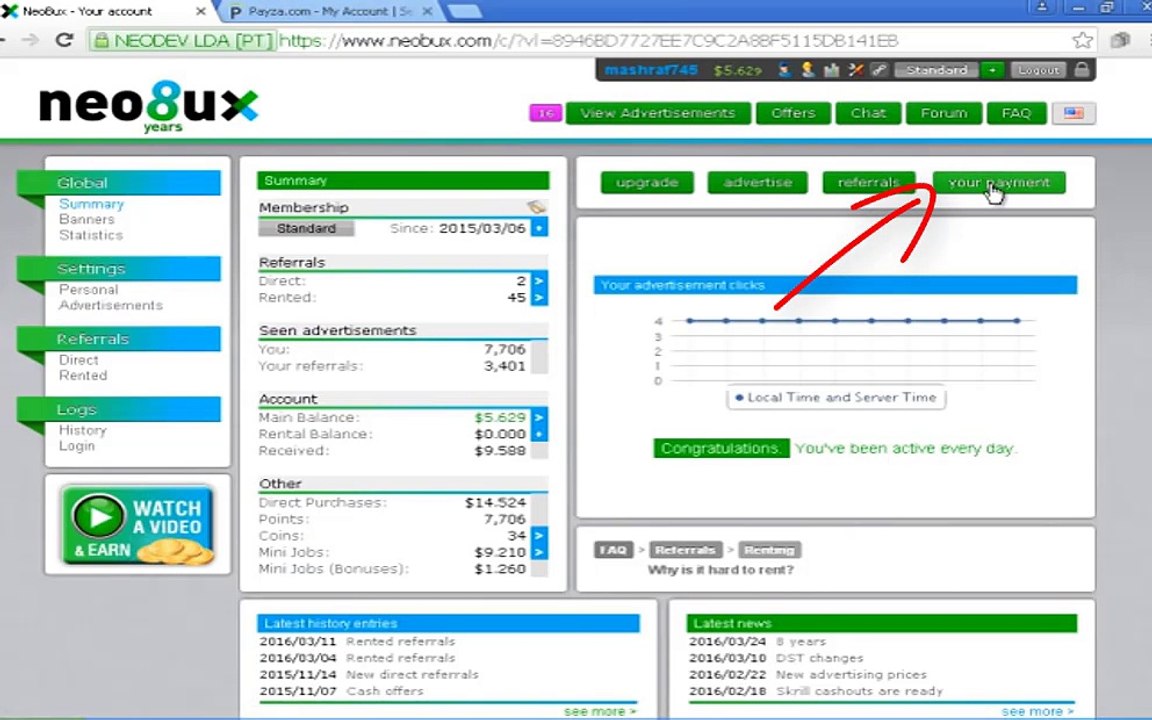The image size is (1152, 720).
Task: Click the grey FAQ breadcrumb tag
Action: (613, 550)
